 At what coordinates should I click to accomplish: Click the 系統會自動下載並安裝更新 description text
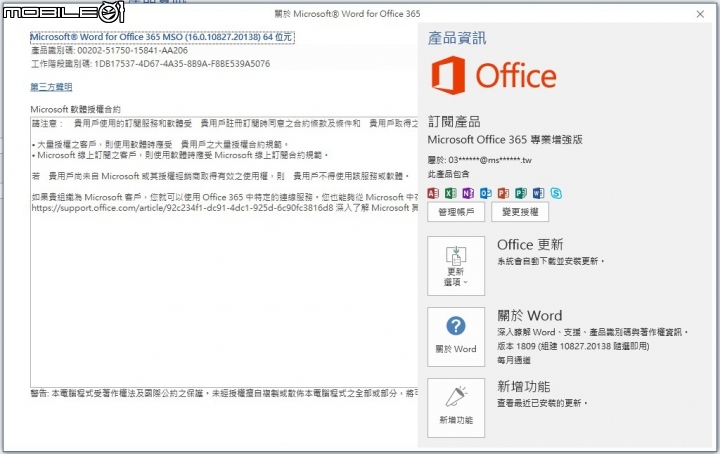pos(551,261)
